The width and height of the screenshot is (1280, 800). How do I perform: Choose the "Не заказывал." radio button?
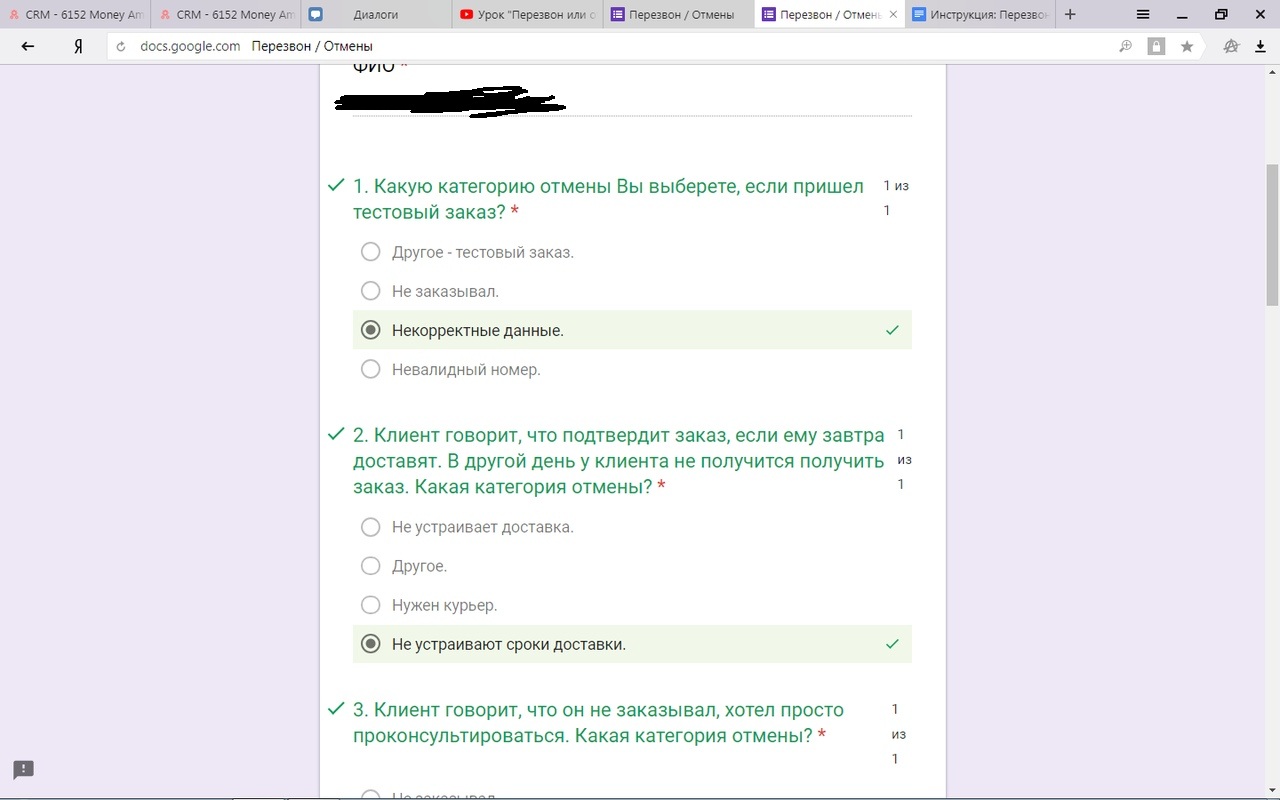pyautogui.click(x=371, y=291)
